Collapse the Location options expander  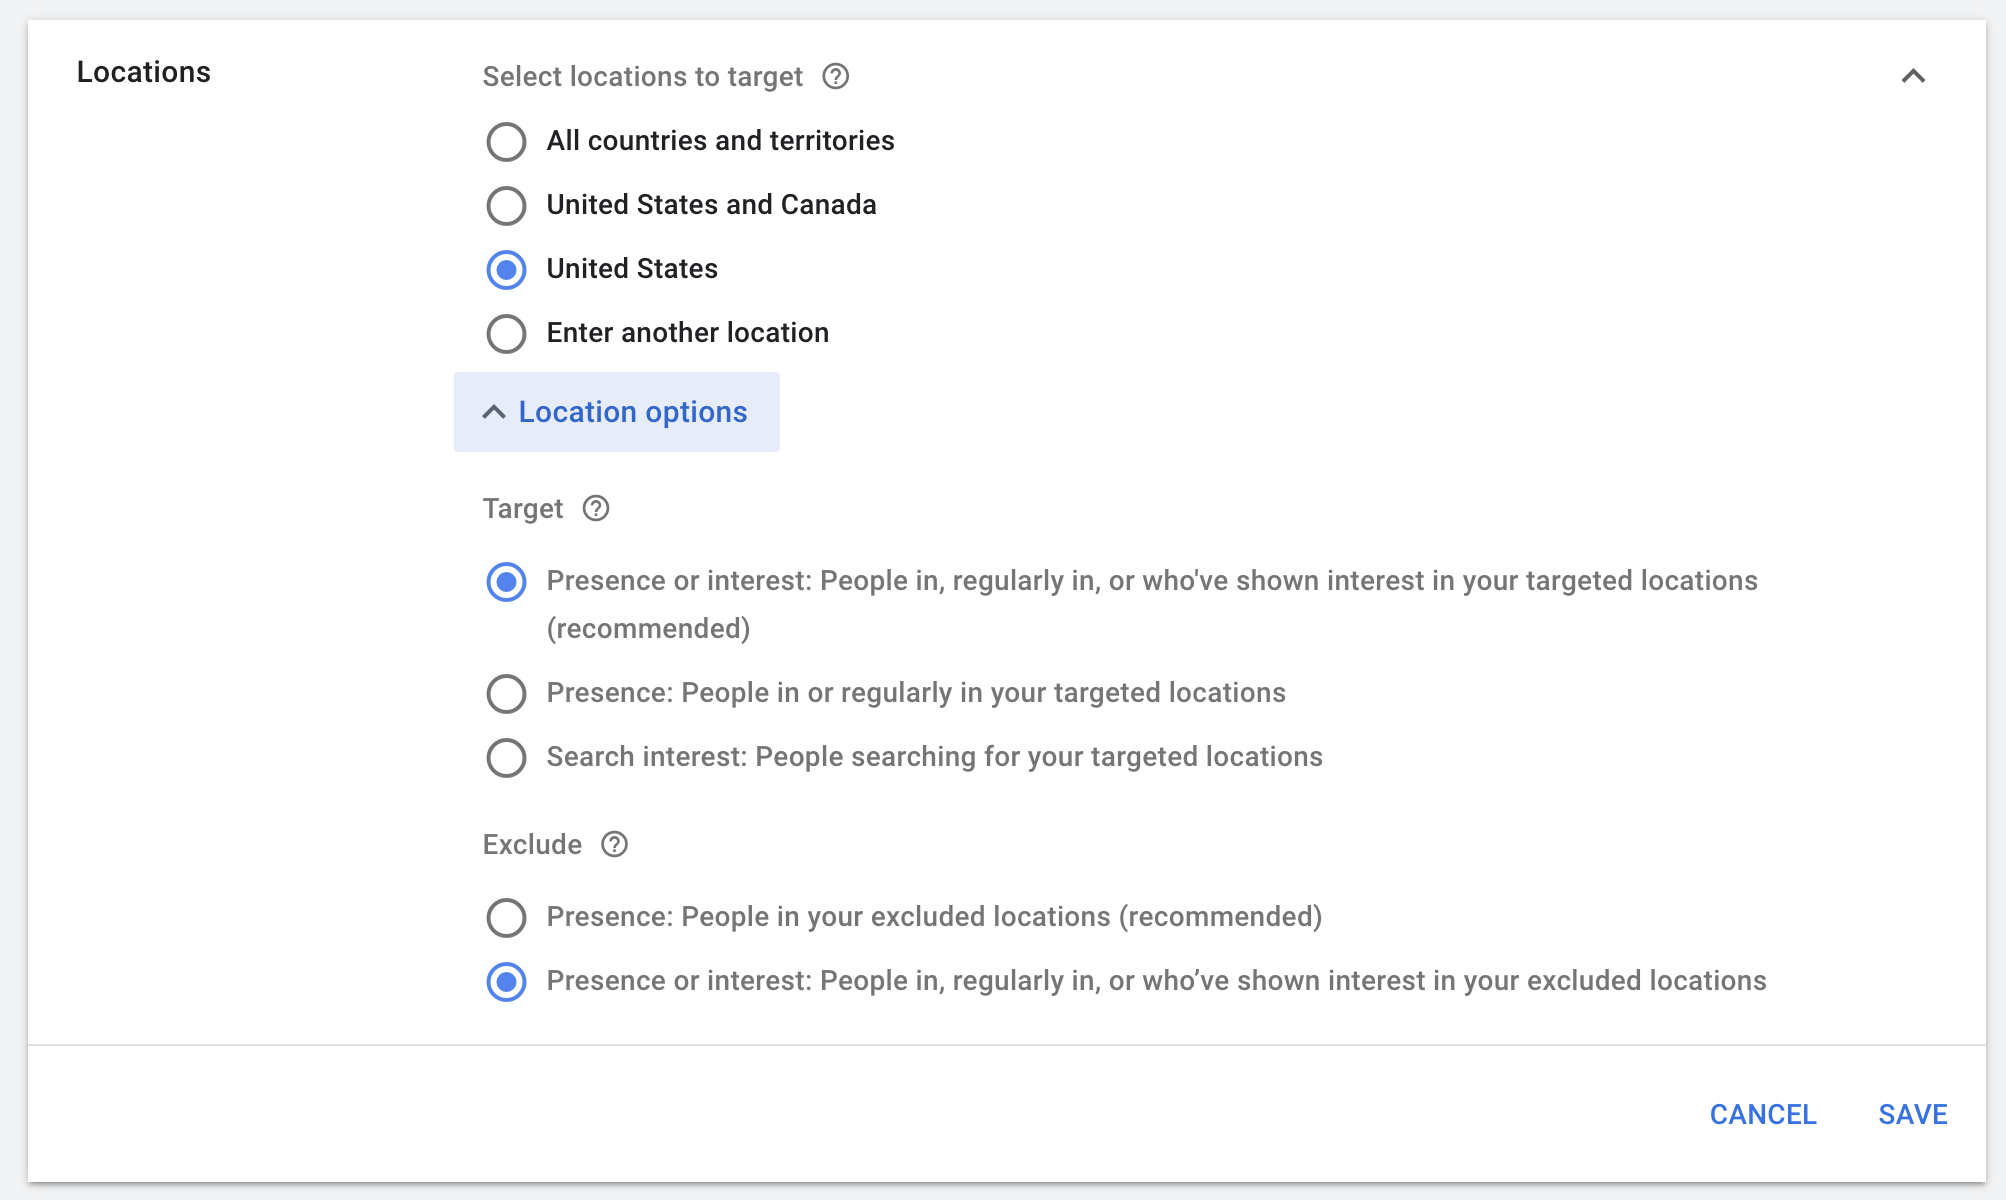coord(617,412)
